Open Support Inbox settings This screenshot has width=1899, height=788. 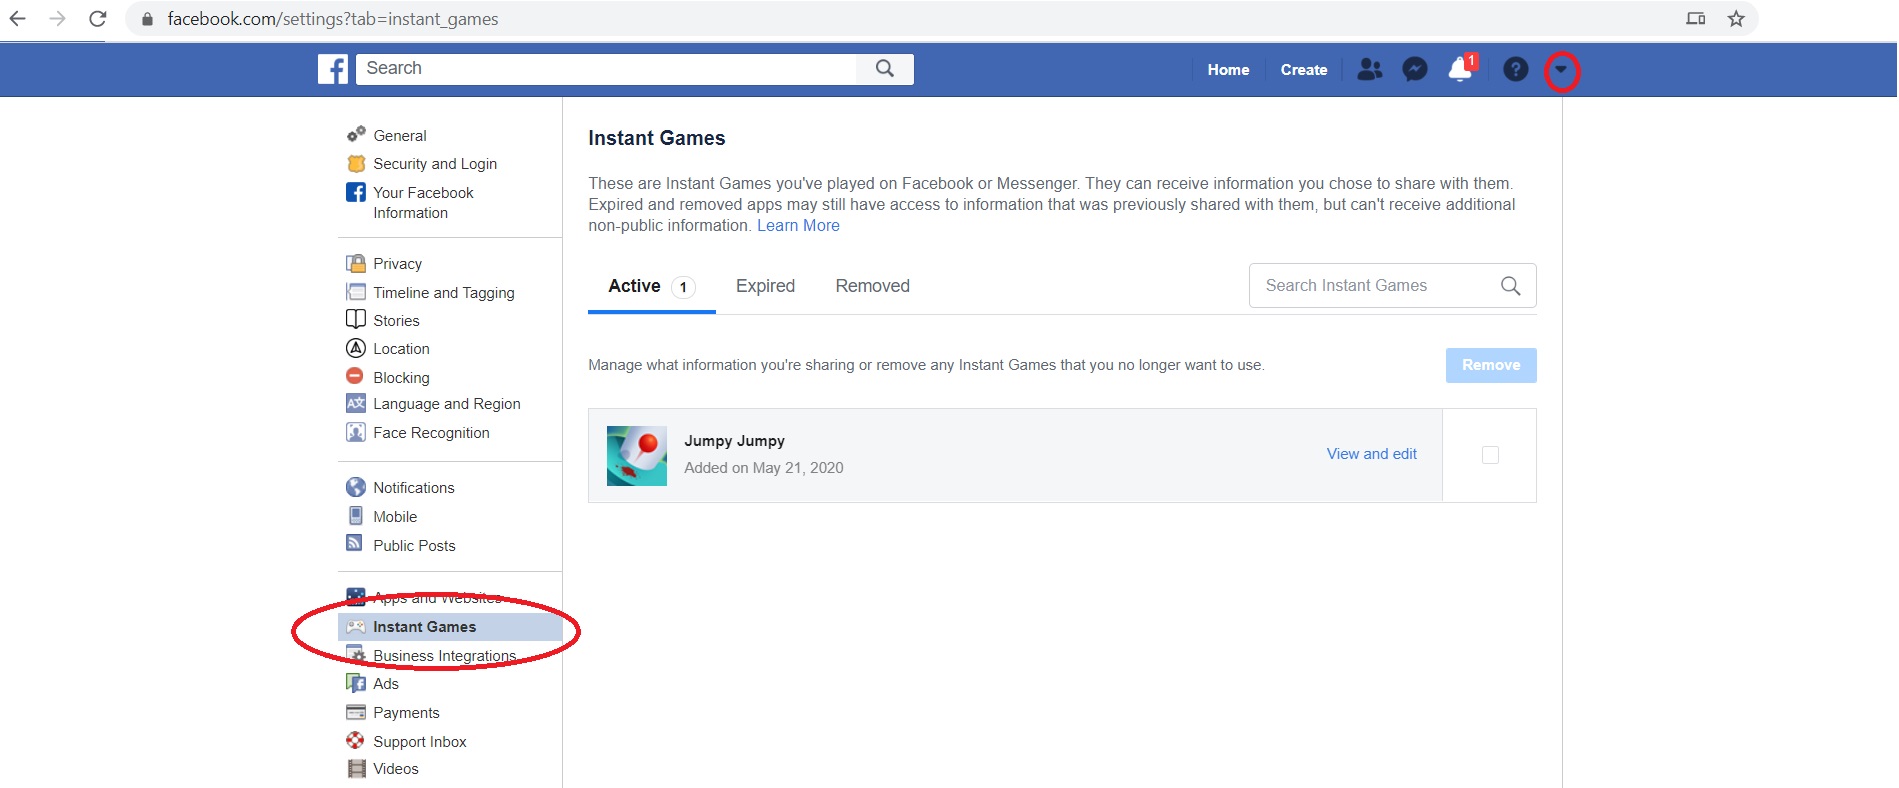[x=420, y=741]
